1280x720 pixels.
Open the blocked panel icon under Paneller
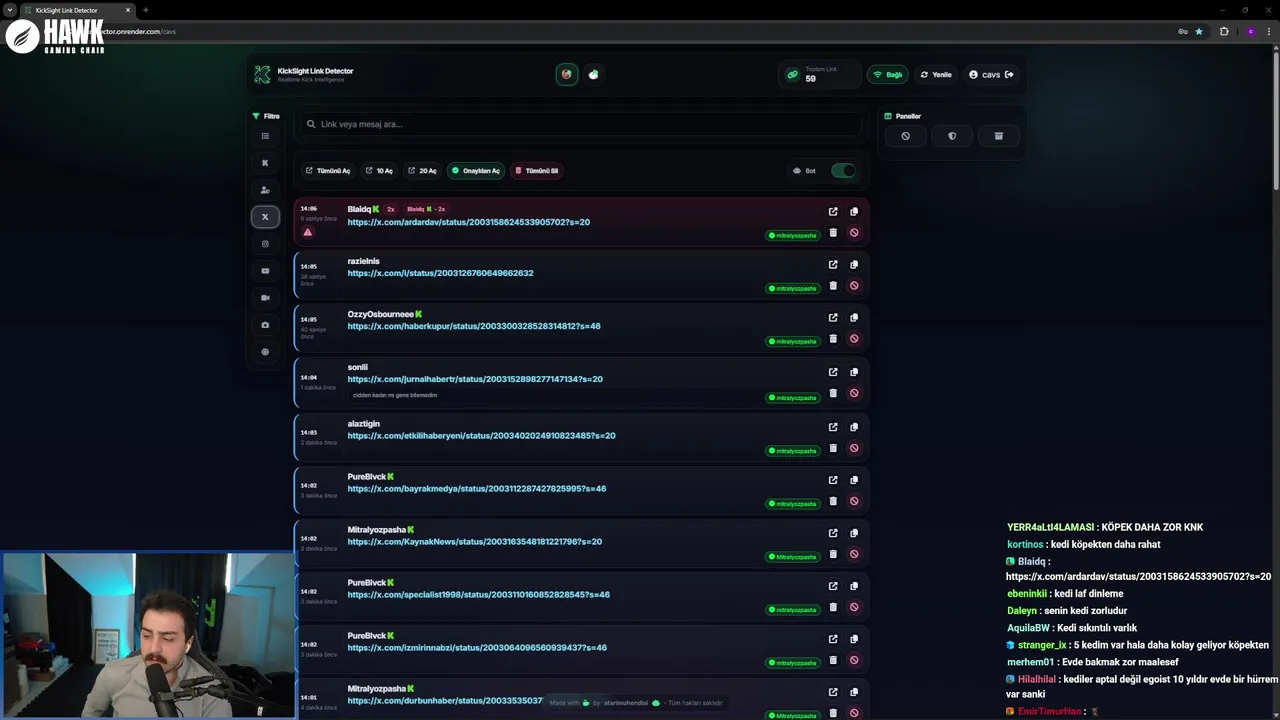point(905,136)
